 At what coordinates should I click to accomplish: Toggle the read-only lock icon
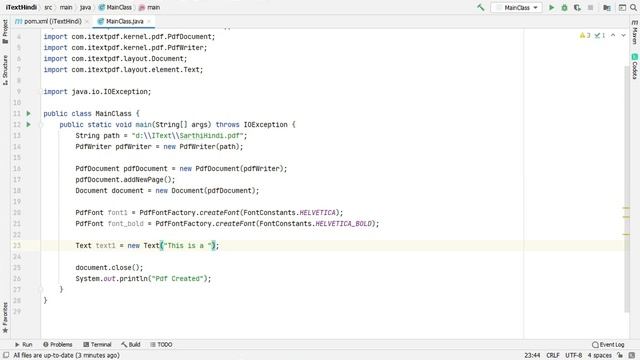click(x=620, y=356)
